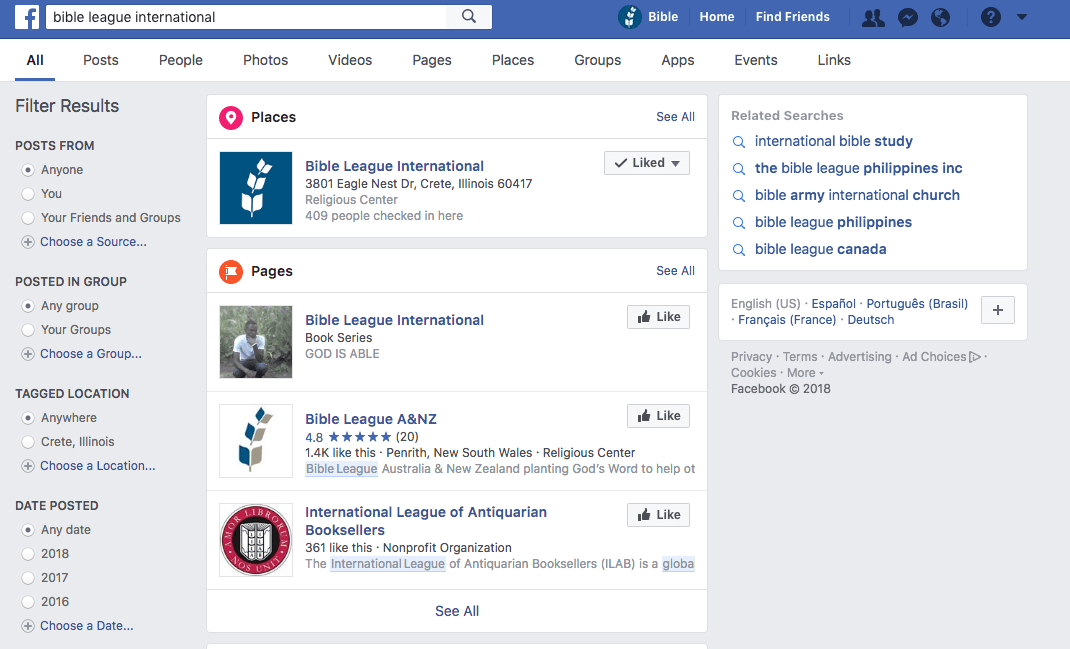Open Quick Help question mark icon
The width and height of the screenshot is (1070, 649).
pos(991,17)
